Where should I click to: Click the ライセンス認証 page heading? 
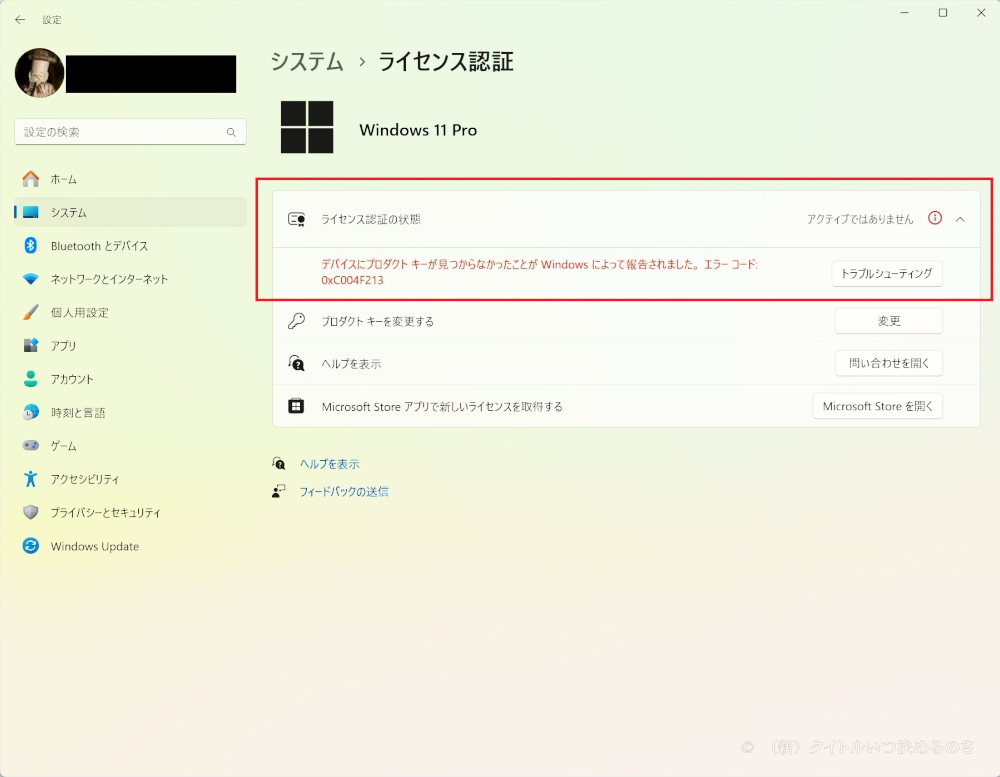pyautogui.click(x=446, y=62)
